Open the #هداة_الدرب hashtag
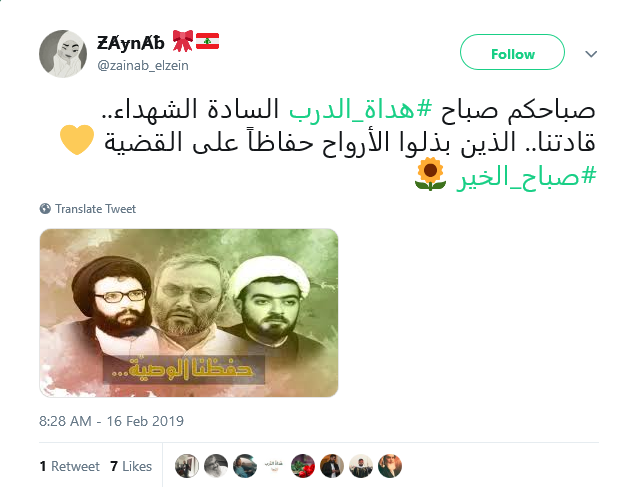636x487 pixels. (x=361, y=109)
